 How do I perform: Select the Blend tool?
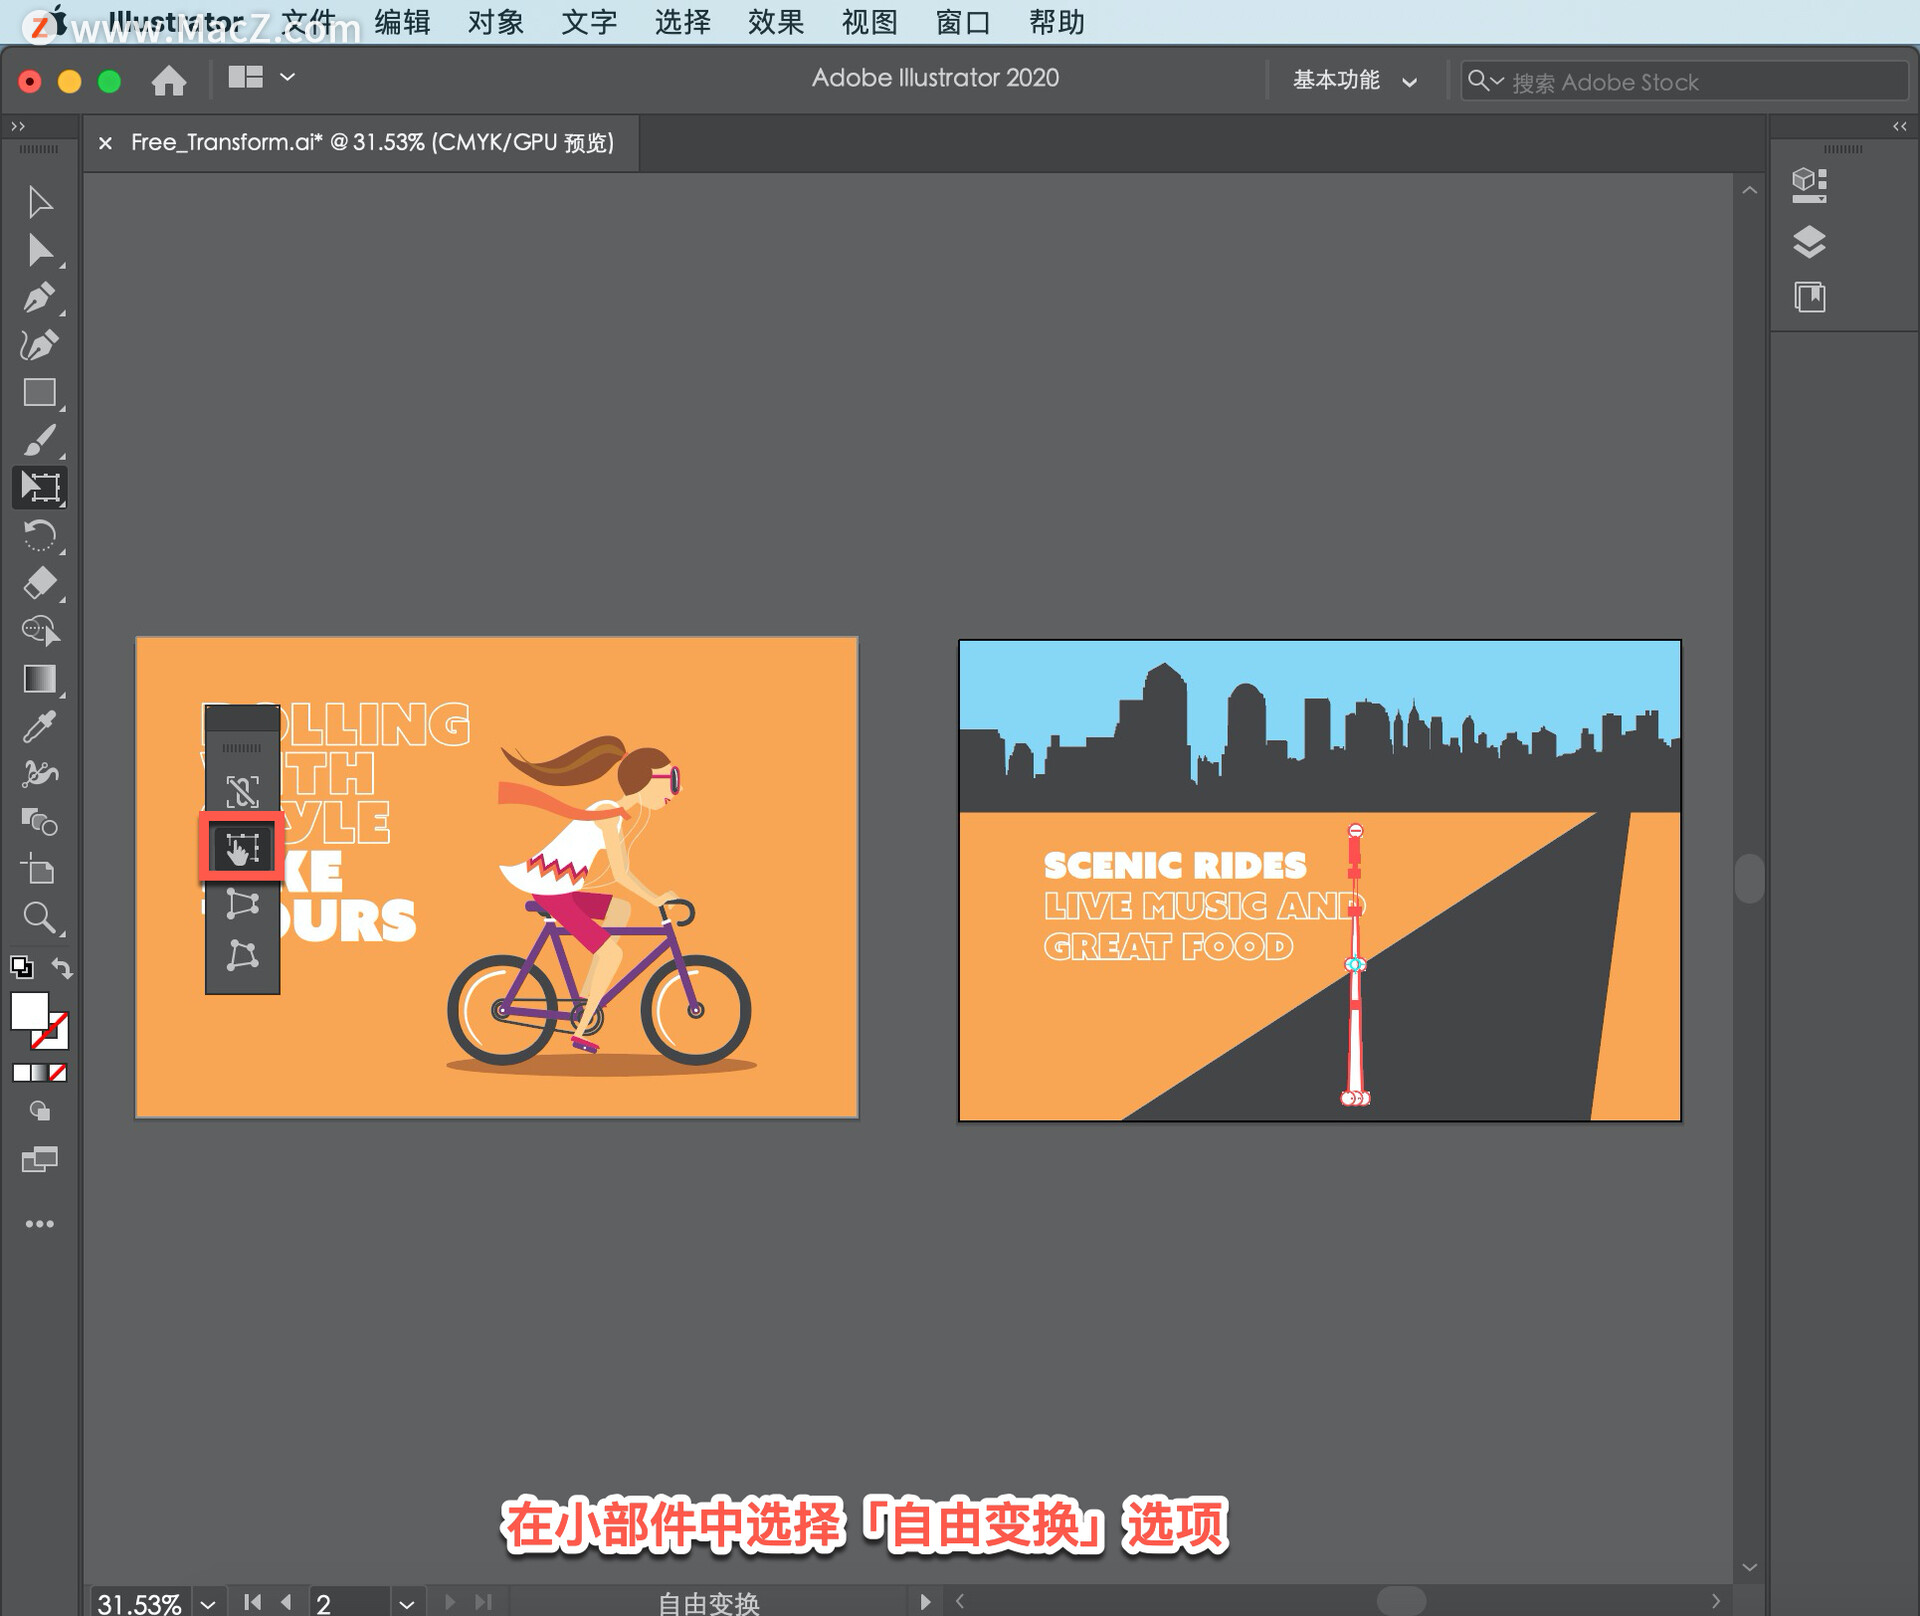click(40, 822)
